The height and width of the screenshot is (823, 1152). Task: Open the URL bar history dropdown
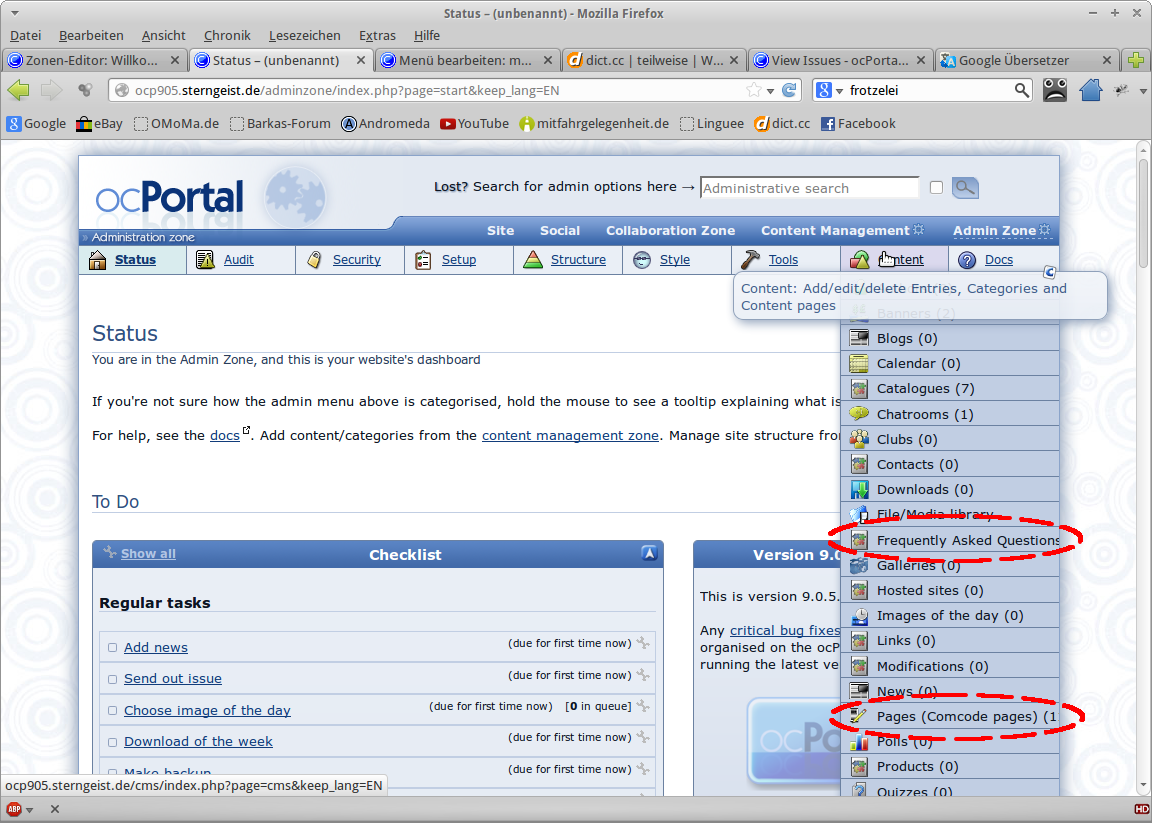click(771, 90)
